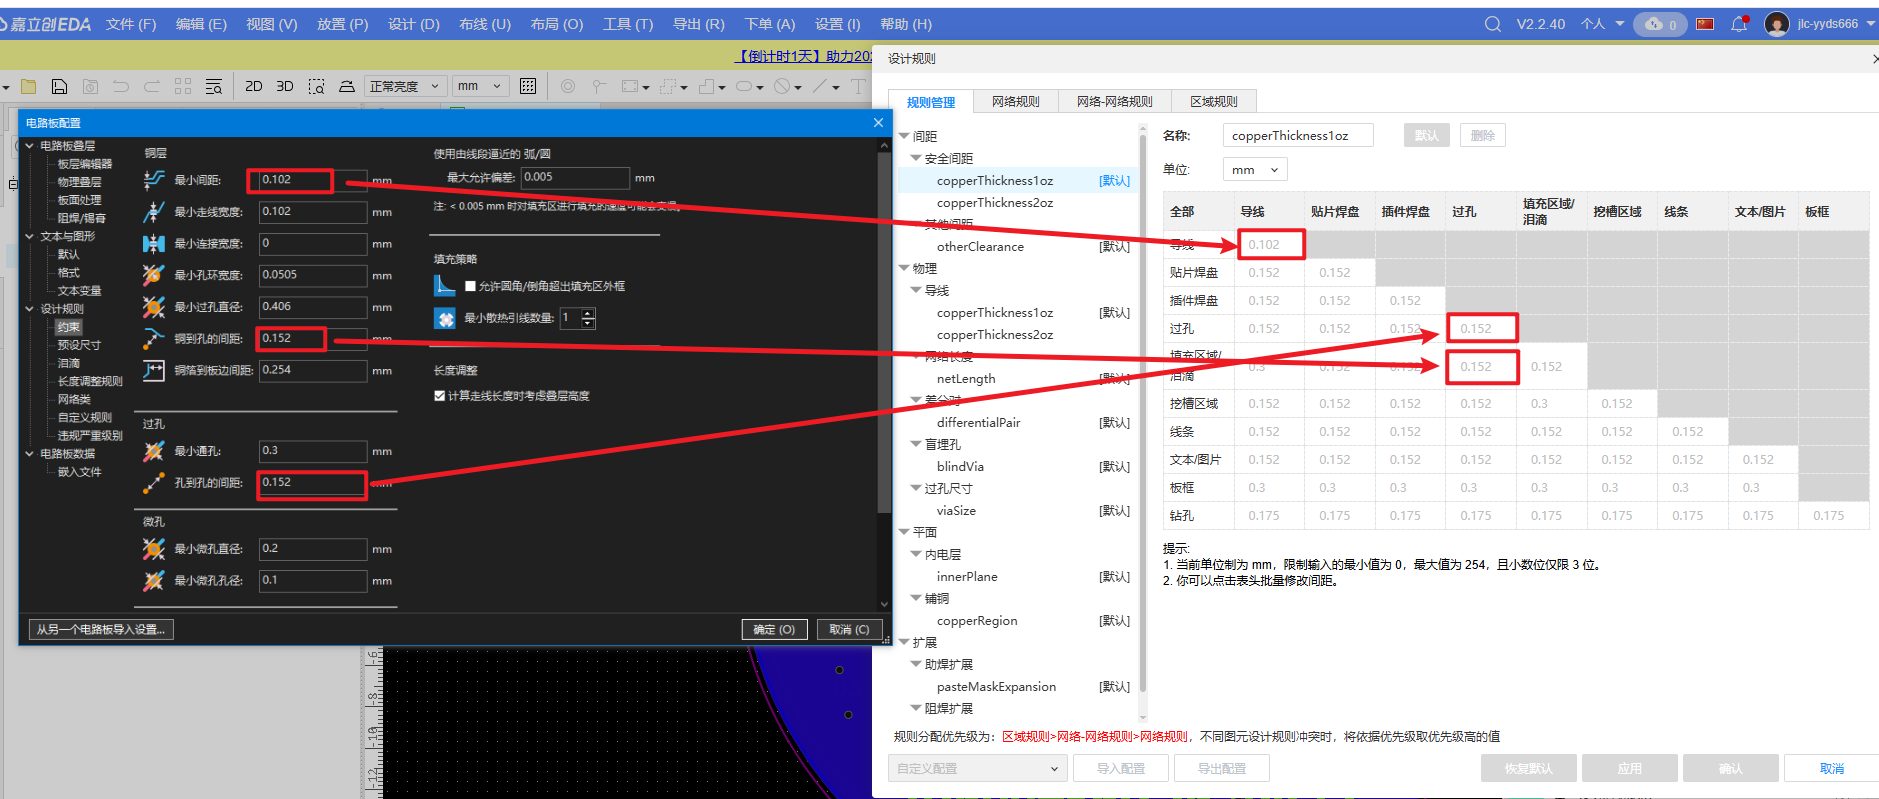The image size is (1879, 799).
Task: Click the undo arrow in the toolbar
Action: coord(121,87)
